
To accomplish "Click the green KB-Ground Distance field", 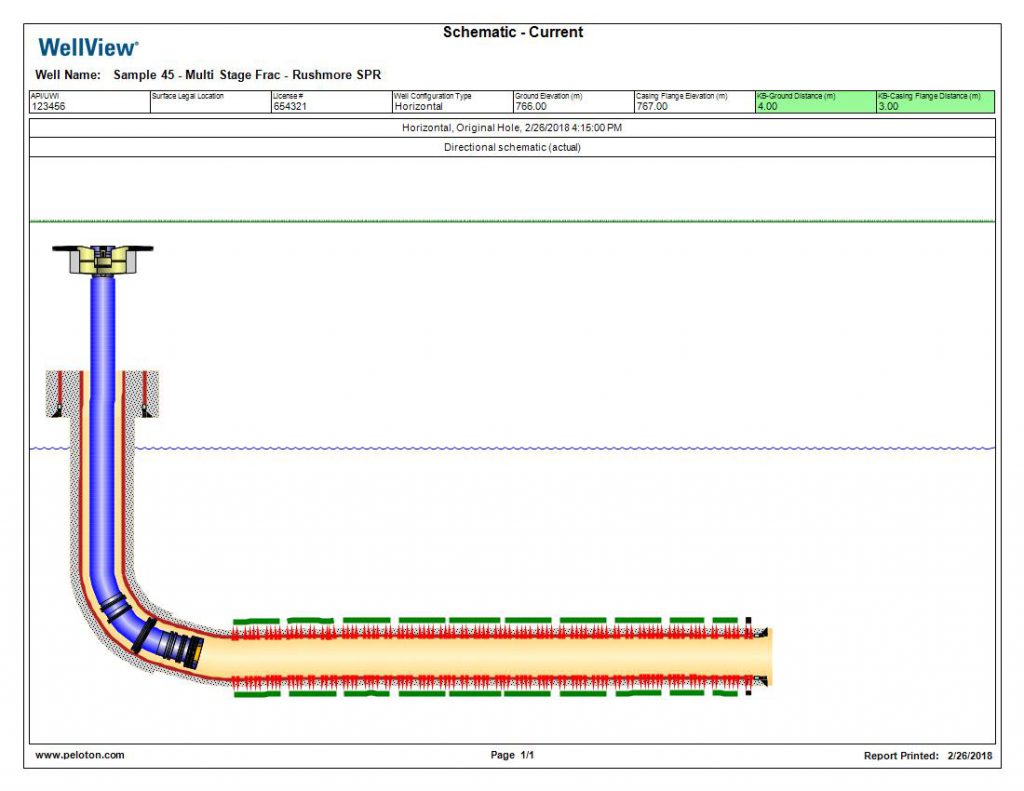I will (x=815, y=102).
